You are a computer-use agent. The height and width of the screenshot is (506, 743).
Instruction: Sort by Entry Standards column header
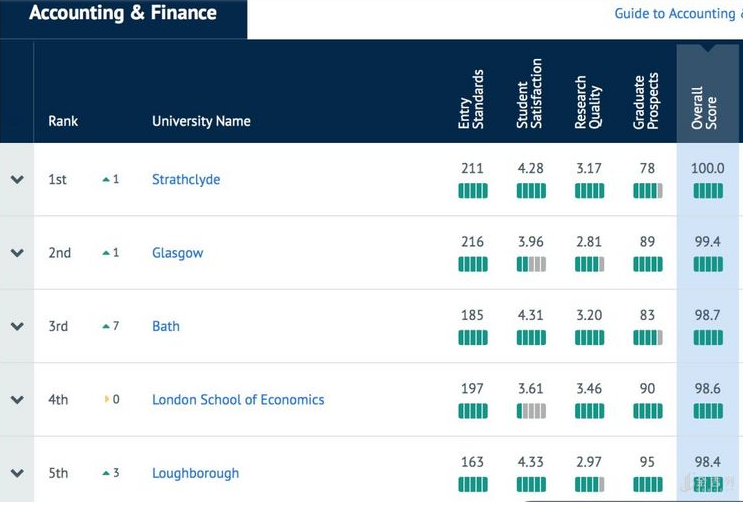point(471,99)
